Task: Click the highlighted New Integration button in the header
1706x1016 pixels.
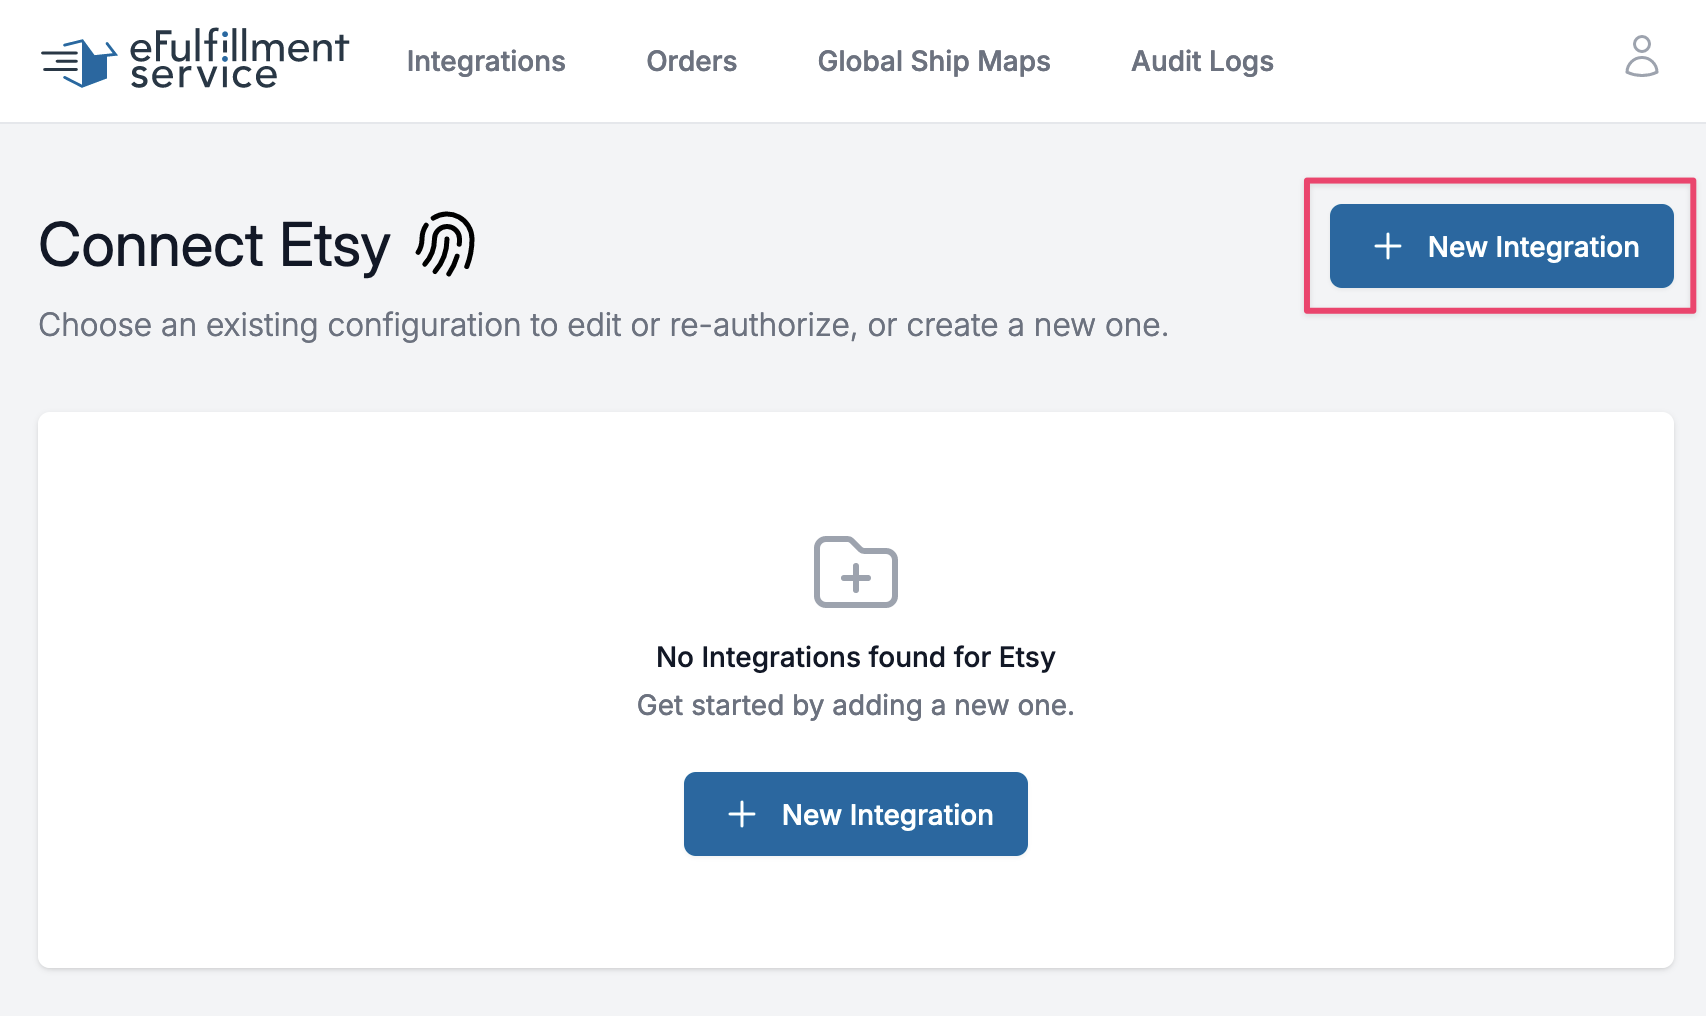Action: click(x=1501, y=246)
